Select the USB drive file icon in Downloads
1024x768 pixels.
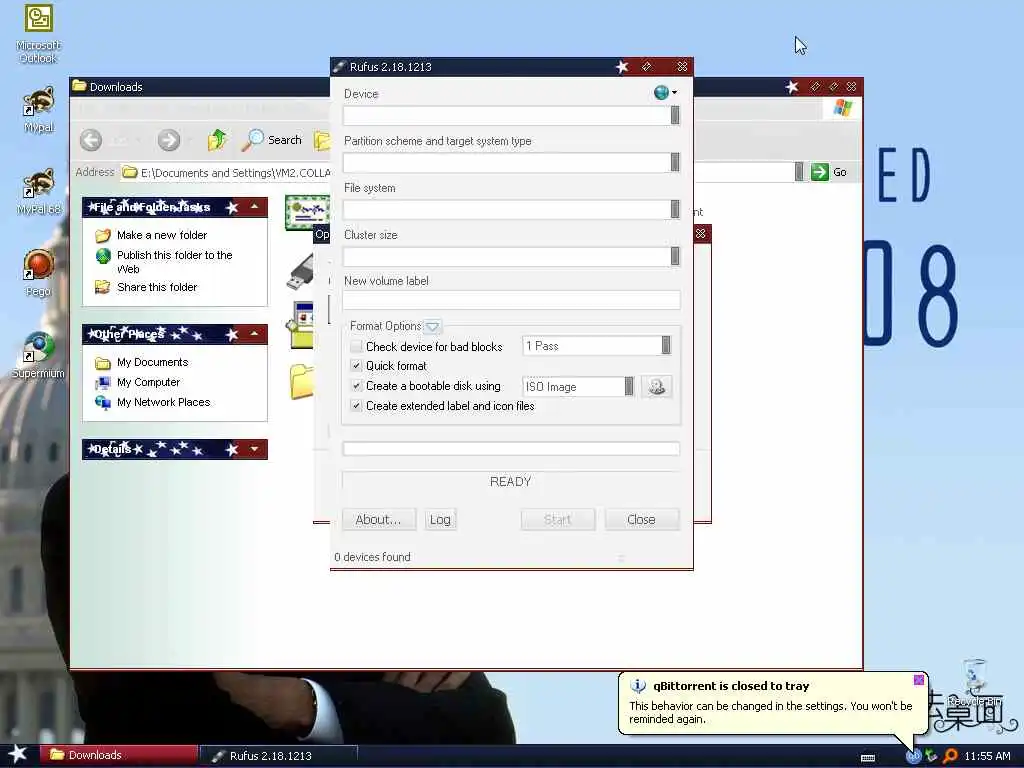coord(300,272)
